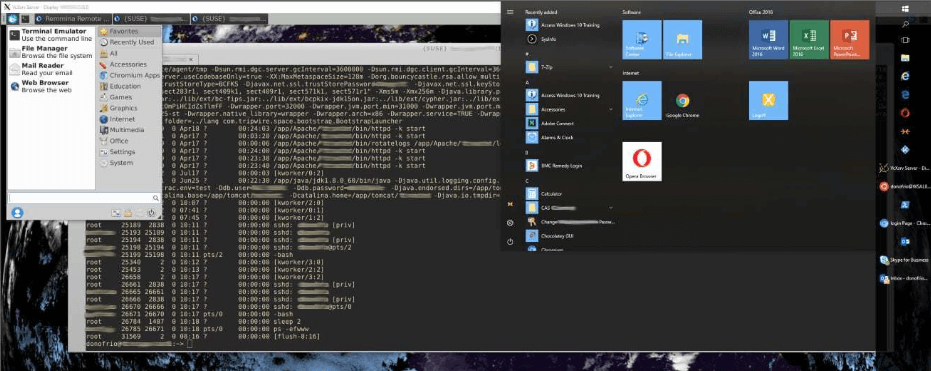
Task: Click the Logoff tile
Action: [x=768, y=100]
